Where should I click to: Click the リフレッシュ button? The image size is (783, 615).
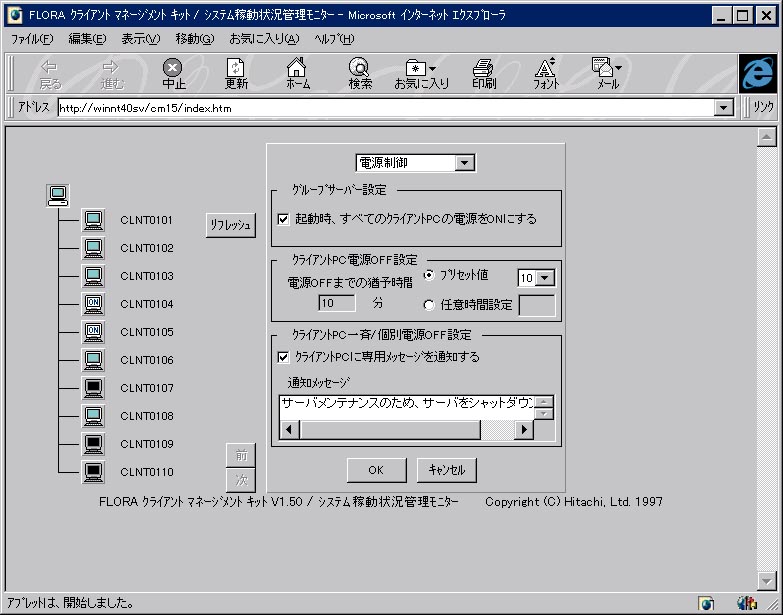coord(231,225)
